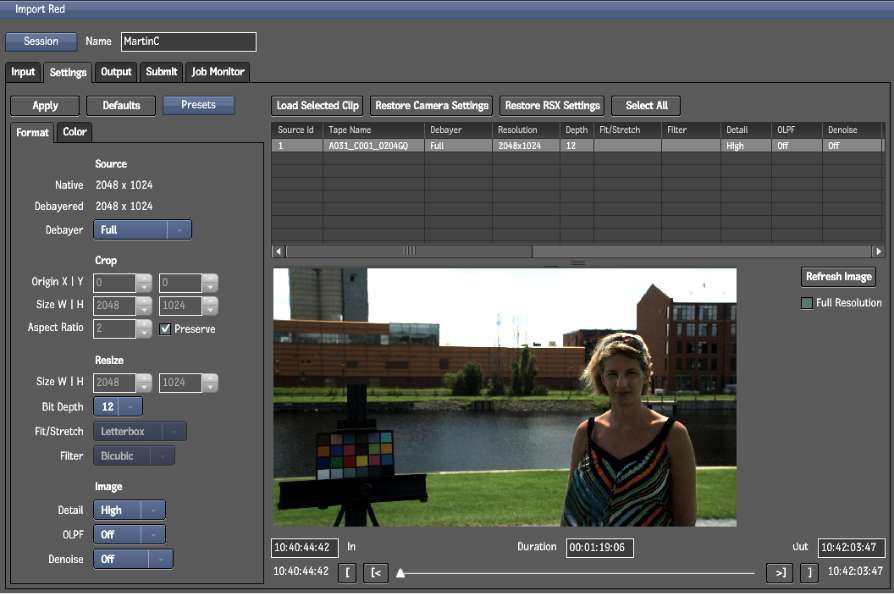This screenshot has width=894, height=594.
Task: Toggle the Preserve aspect ratio checkbox
Action: (x=166, y=329)
